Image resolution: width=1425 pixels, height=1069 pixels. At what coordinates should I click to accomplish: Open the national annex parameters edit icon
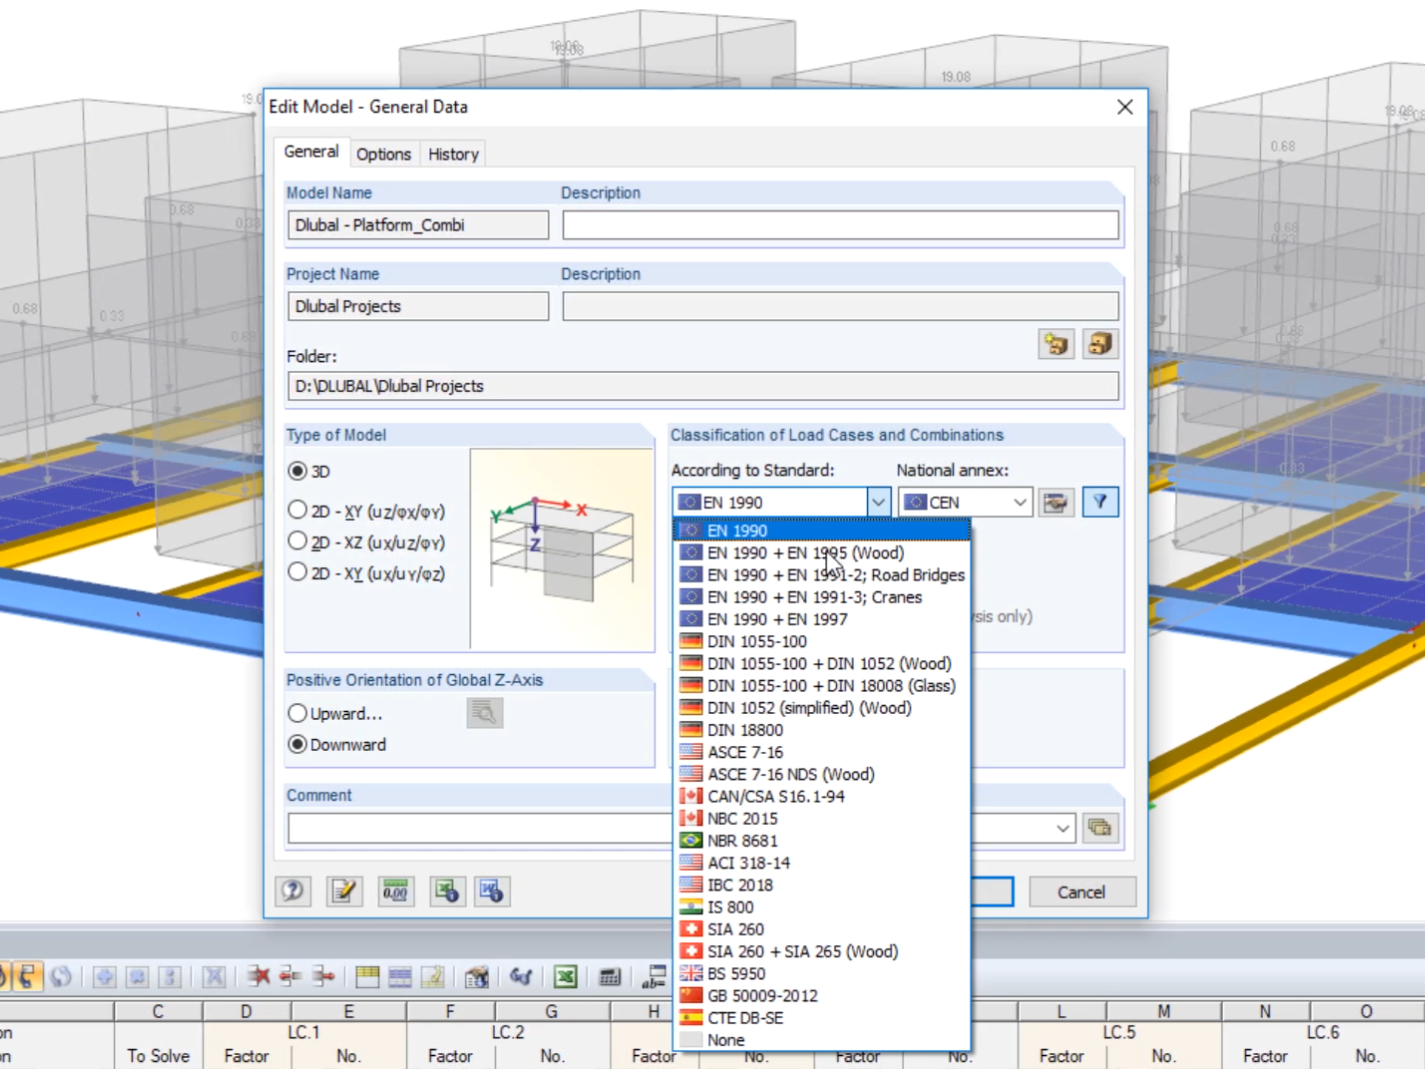click(x=1055, y=502)
